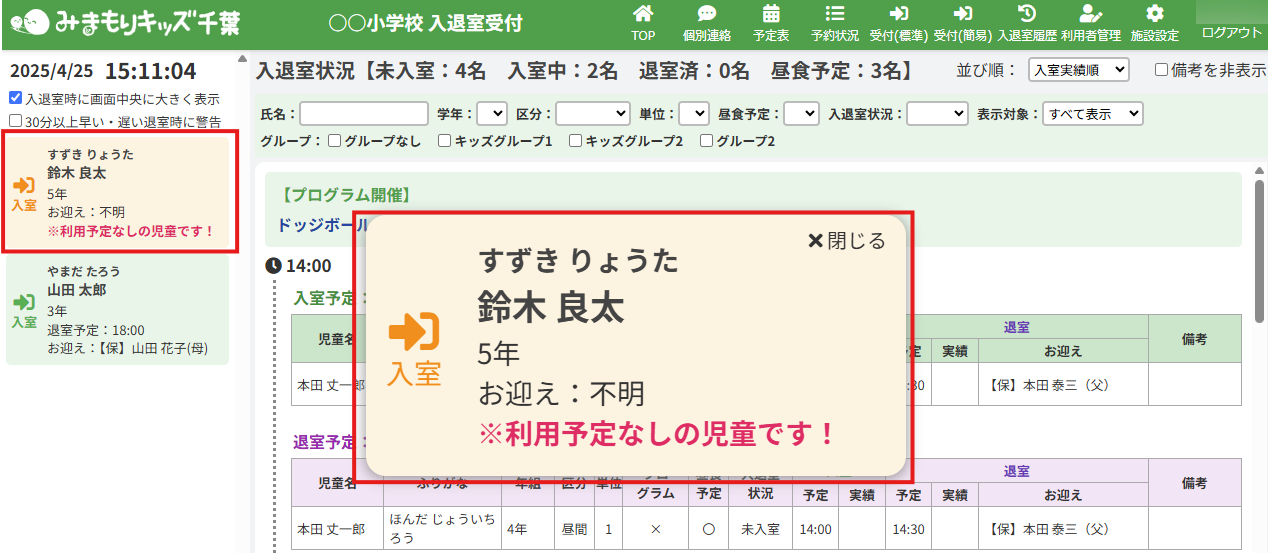Select 山田 太郎 card in sidebar
This screenshot has width=1268, height=553.
118,310
